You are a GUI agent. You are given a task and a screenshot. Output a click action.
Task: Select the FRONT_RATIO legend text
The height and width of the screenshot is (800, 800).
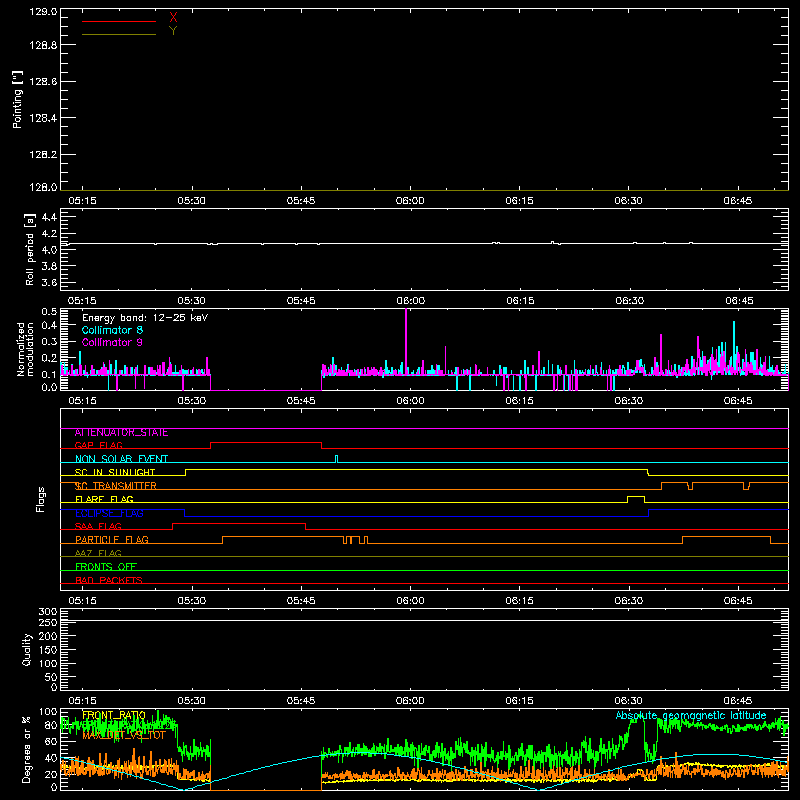(x=114, y=715)
